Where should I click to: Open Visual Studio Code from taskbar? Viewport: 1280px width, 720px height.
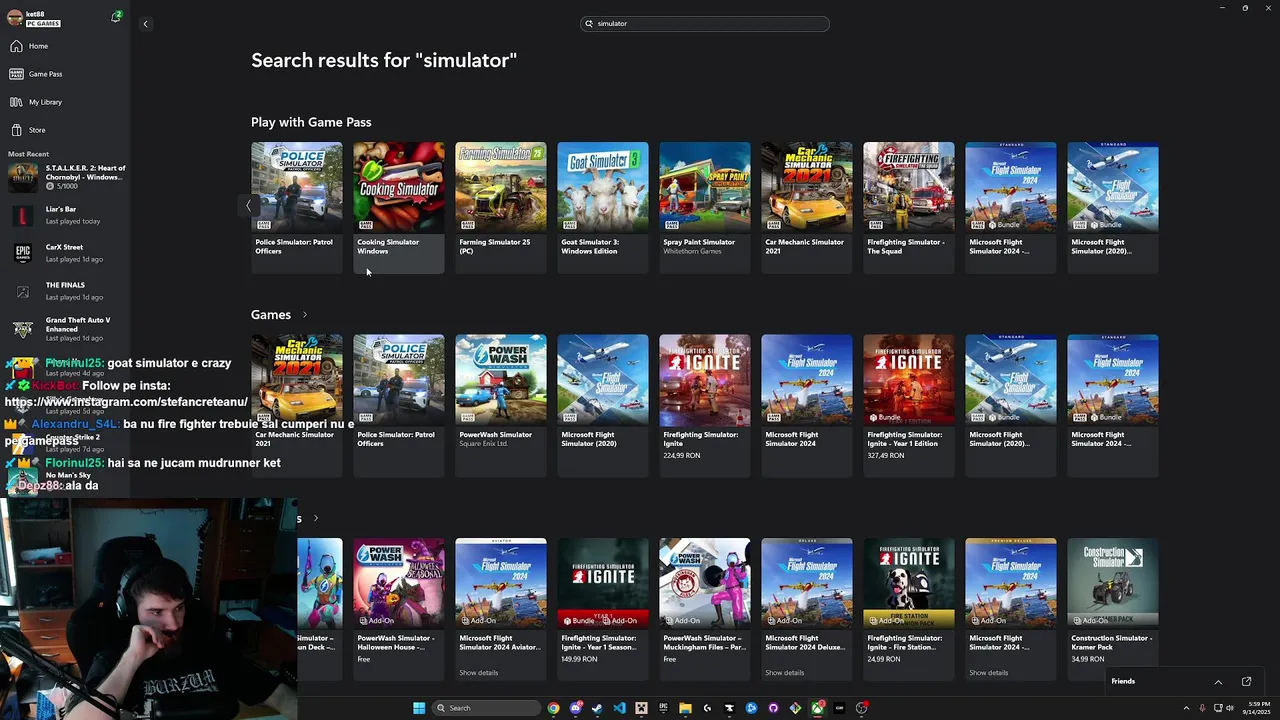click(x=619, y=708)
